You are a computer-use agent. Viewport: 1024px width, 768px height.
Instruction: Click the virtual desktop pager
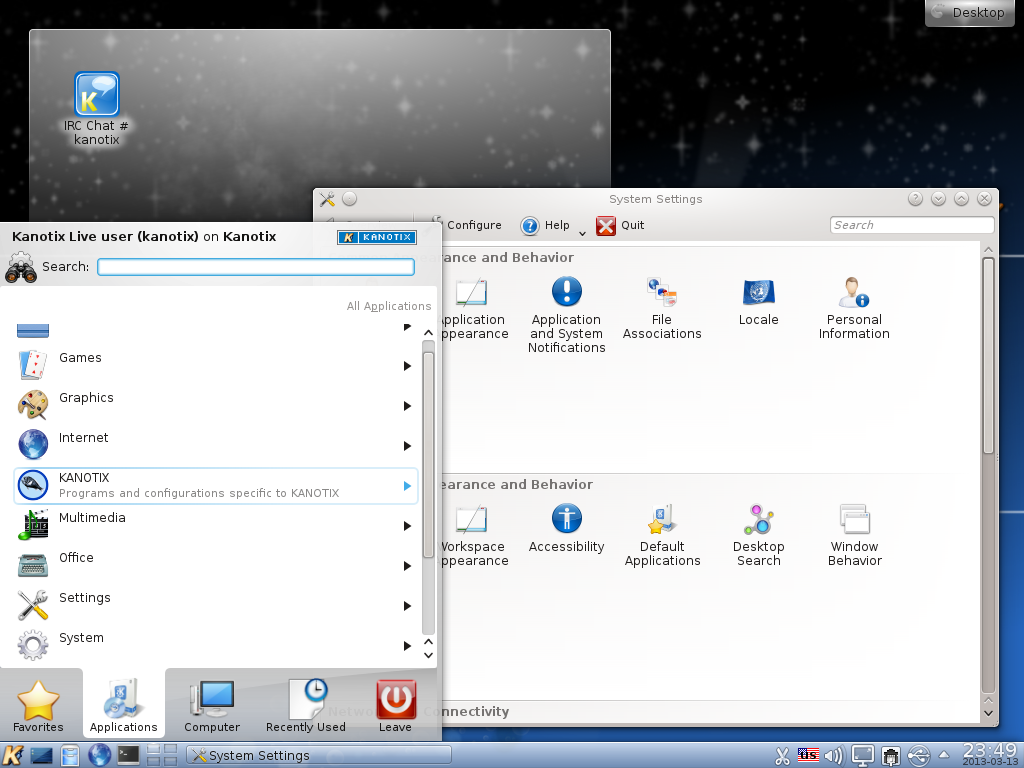(x=162, y=755)
